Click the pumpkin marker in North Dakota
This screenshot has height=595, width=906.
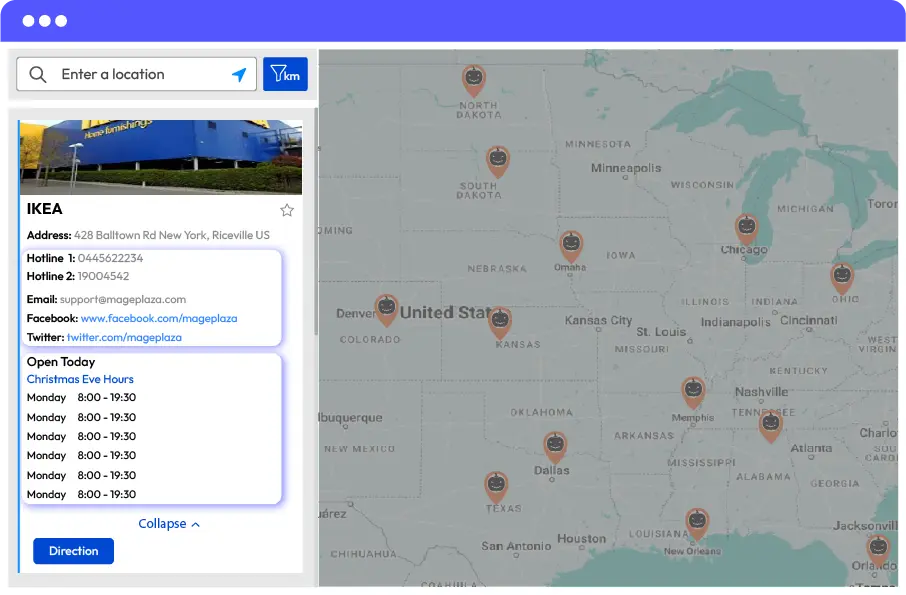click(473, 77)
